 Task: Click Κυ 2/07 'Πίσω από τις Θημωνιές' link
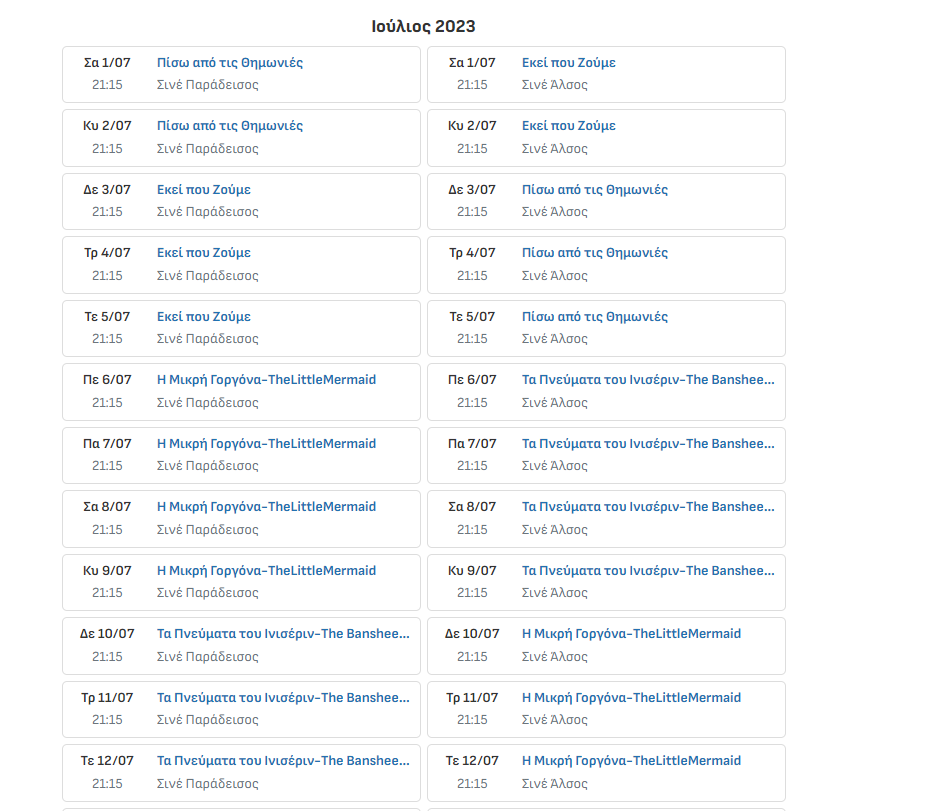coord(229,126)
